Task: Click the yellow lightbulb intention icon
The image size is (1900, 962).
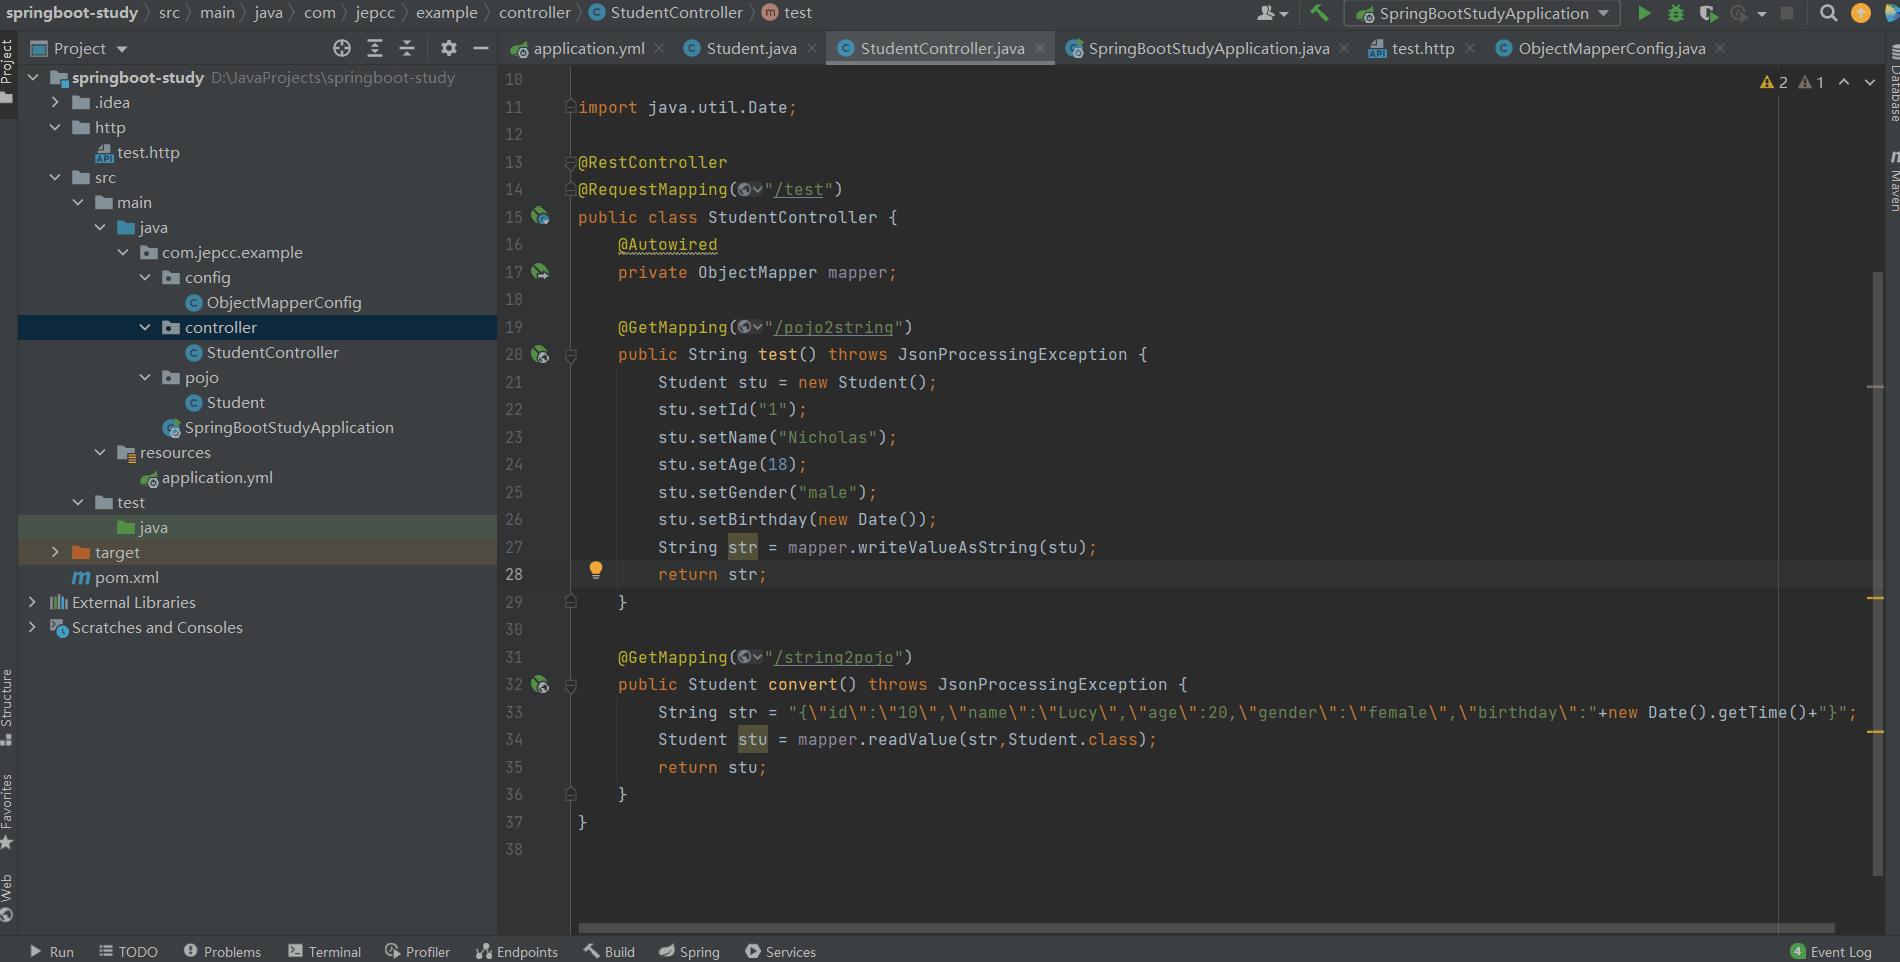Action: coord(596,570)
